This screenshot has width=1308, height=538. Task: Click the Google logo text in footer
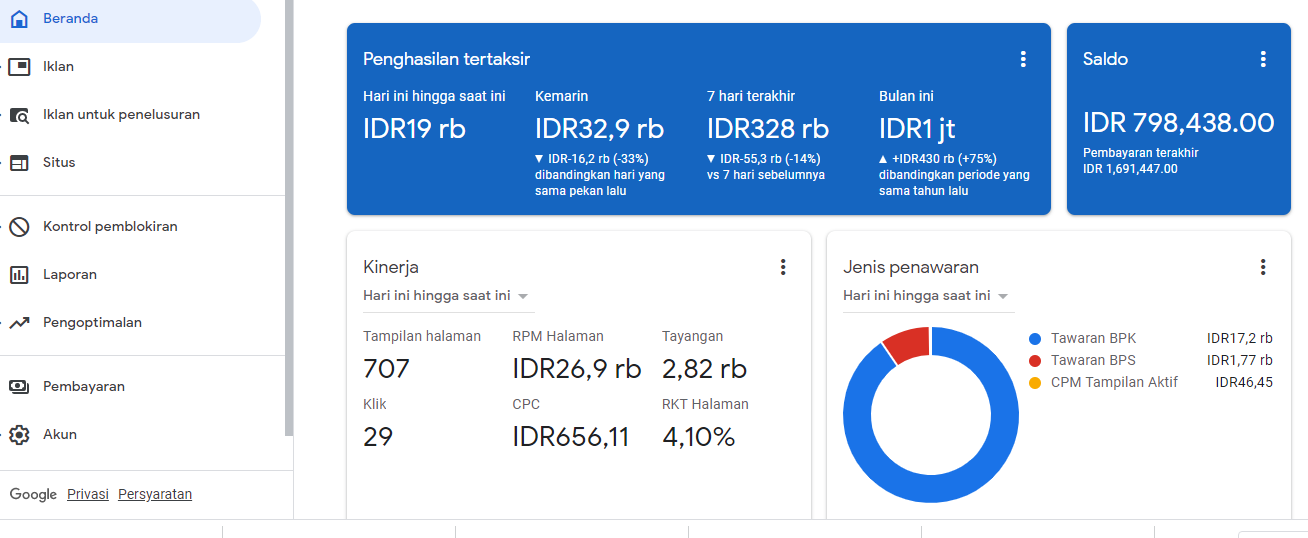coord(33,494)
